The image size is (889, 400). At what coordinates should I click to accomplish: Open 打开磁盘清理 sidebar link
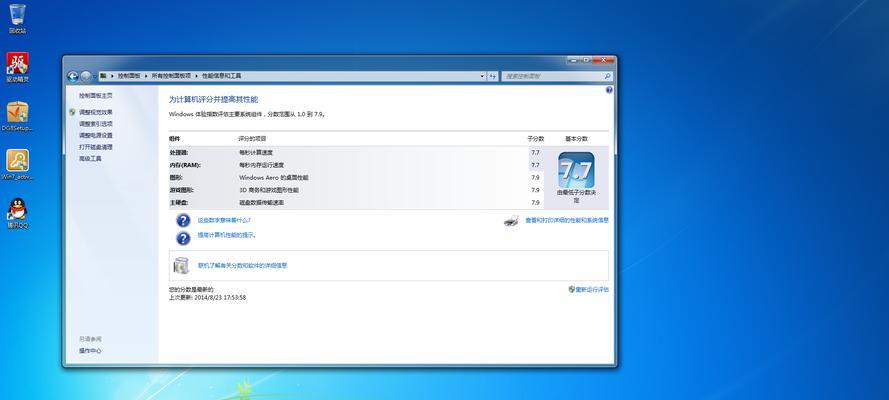pyautogui.click(x=95, y=147)
